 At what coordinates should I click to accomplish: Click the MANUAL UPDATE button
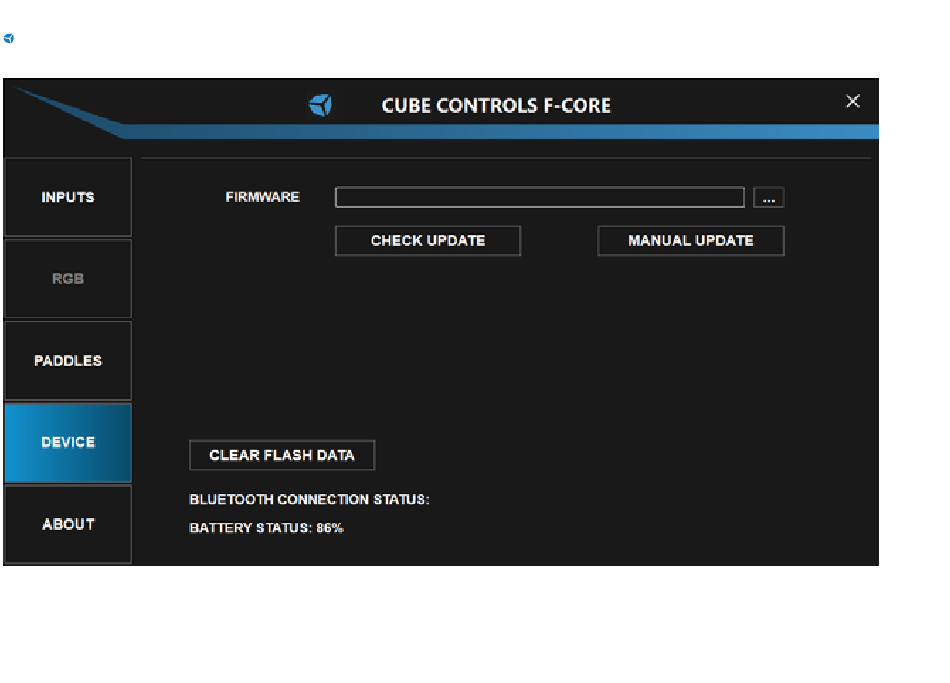(x=691, y=241)
